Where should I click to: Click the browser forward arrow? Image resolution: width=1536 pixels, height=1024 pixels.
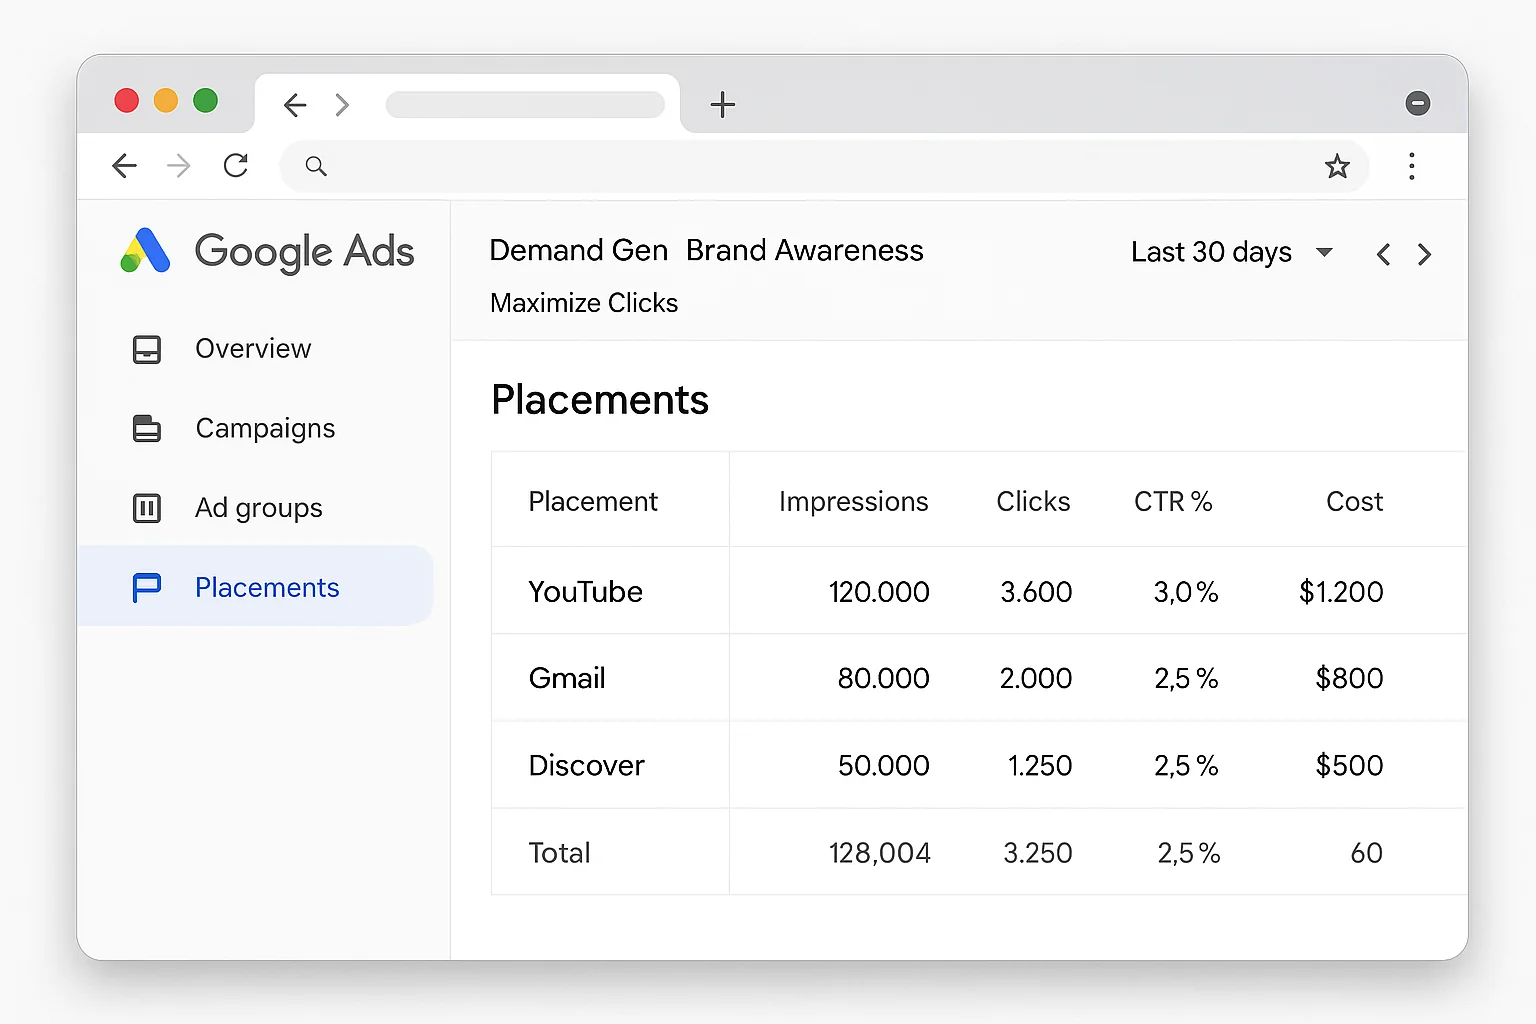click(x=178, y=166)
